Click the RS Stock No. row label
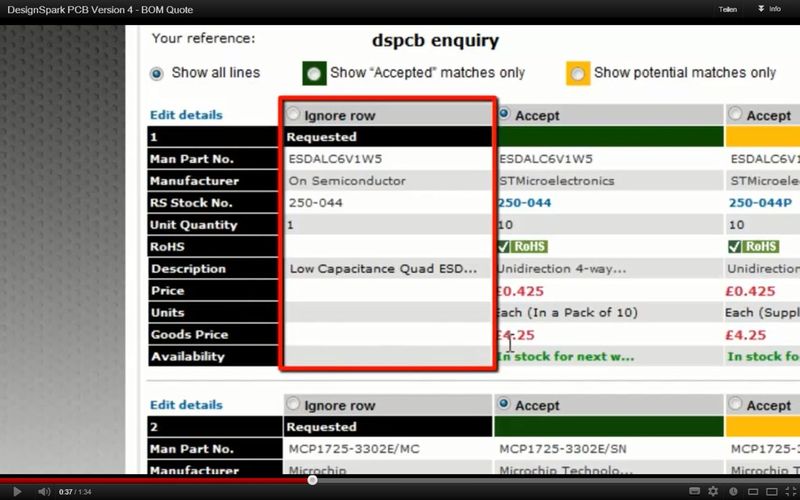This screenshot has width=800, height=500. (191, 203)
